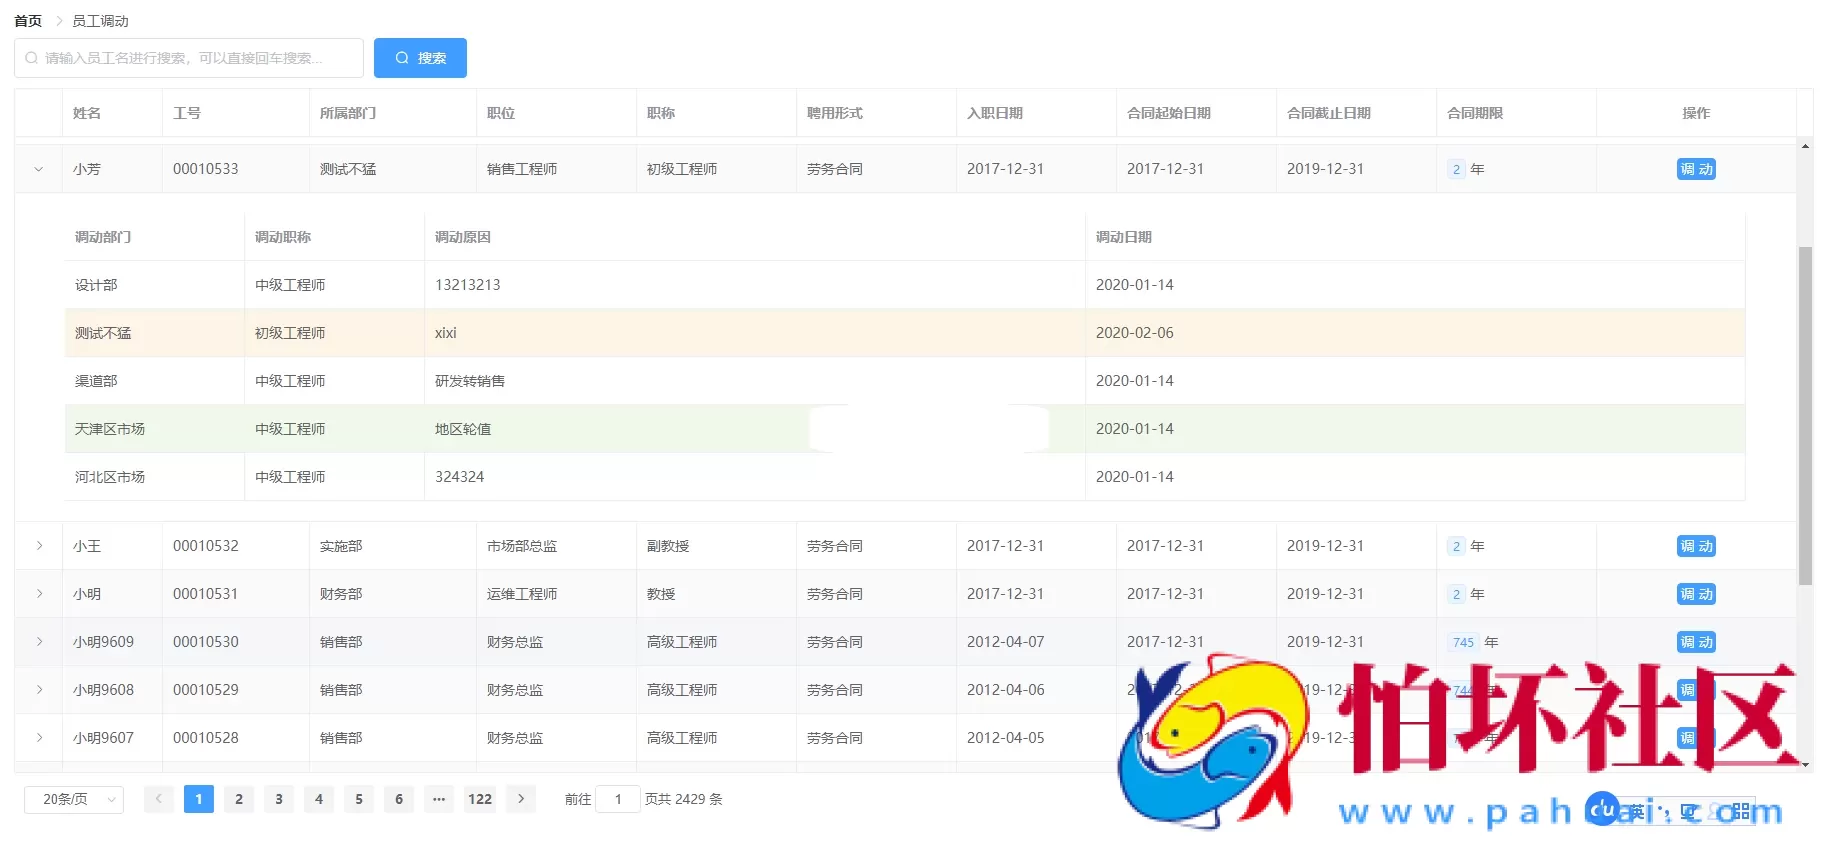Select page 4 in pagination
Image resolution: width=1838 pixels, height=851 pixels.
point(319,799)
